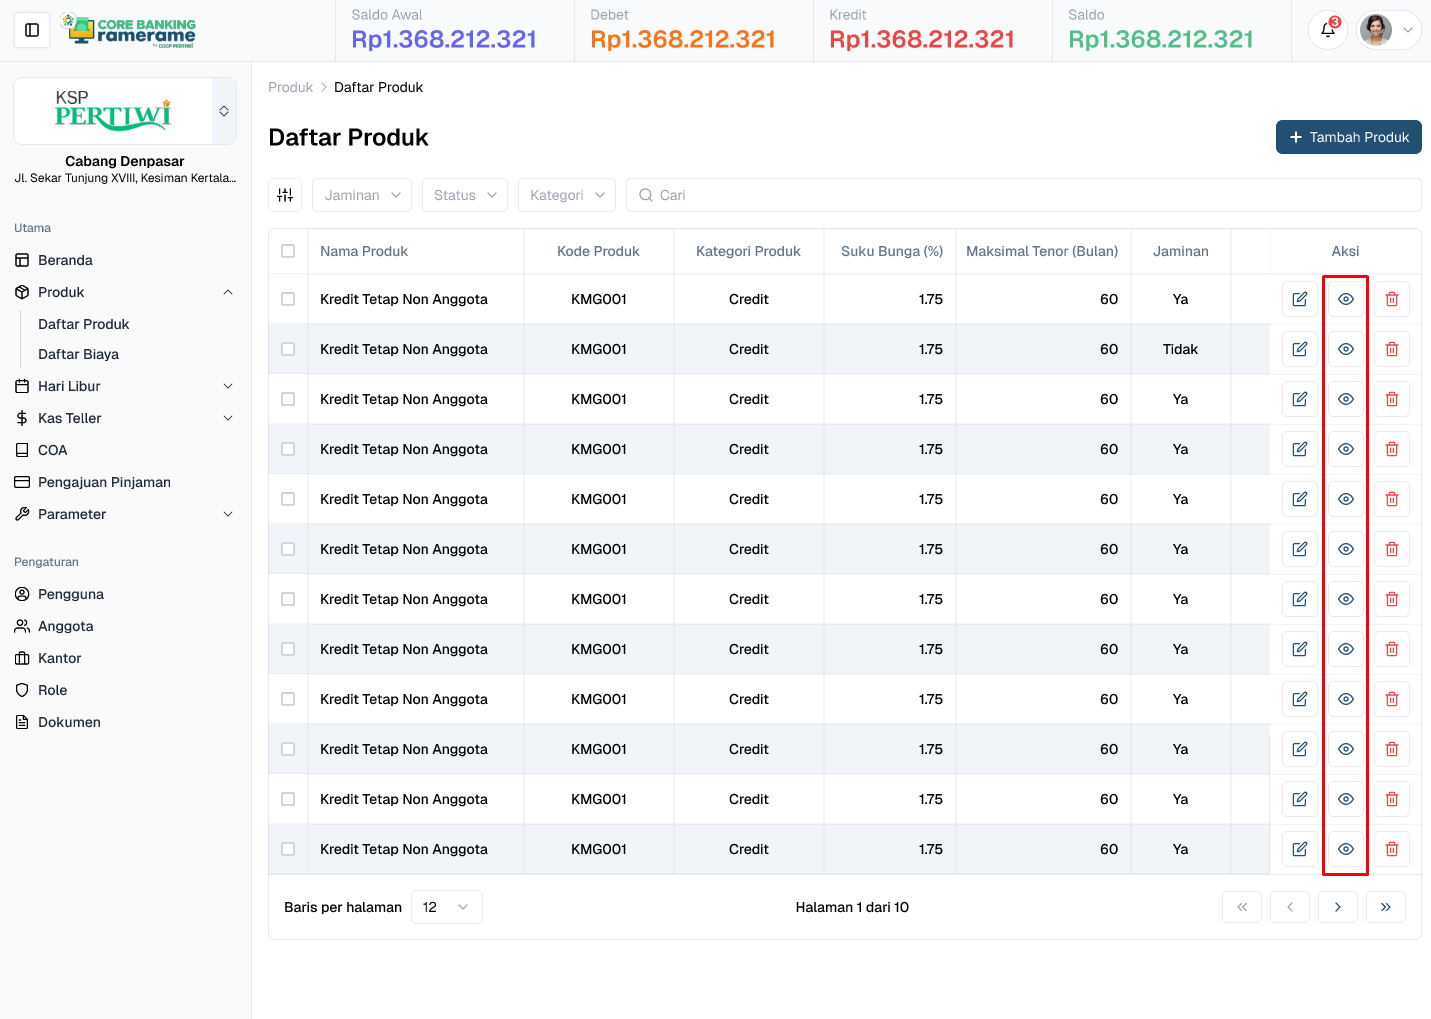Open the notification bell with 3 alerts
This screenshot has height=1019, width=1431.
pyautogui.click(x=1327, y=30)
